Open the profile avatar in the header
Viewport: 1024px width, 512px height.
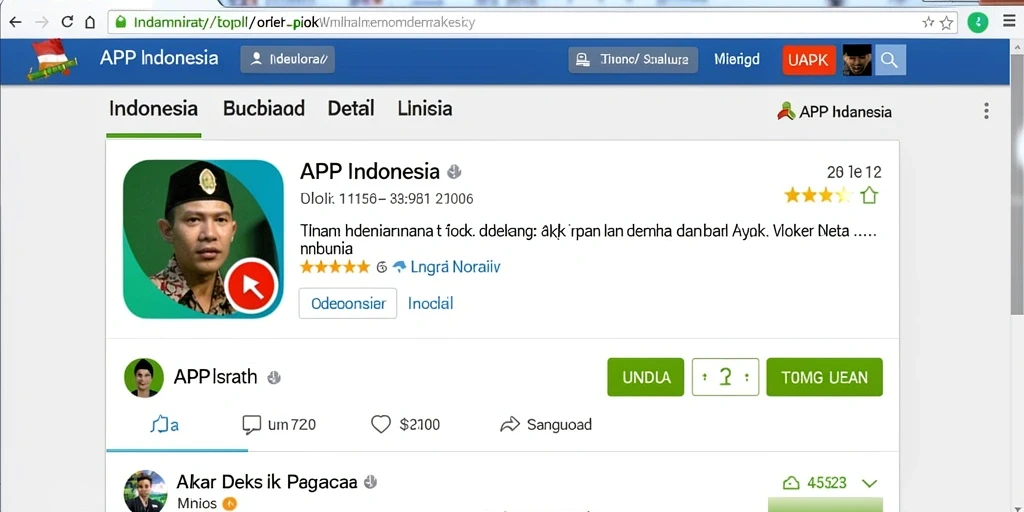857,60
